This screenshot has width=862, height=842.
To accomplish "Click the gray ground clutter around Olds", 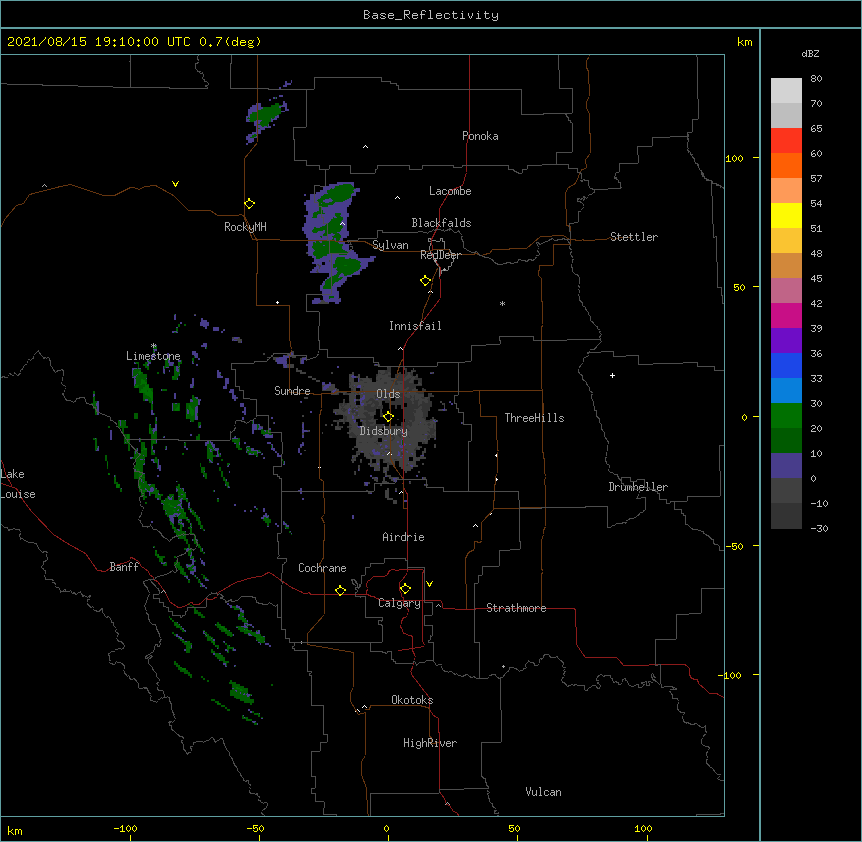I will click(386, 426).
